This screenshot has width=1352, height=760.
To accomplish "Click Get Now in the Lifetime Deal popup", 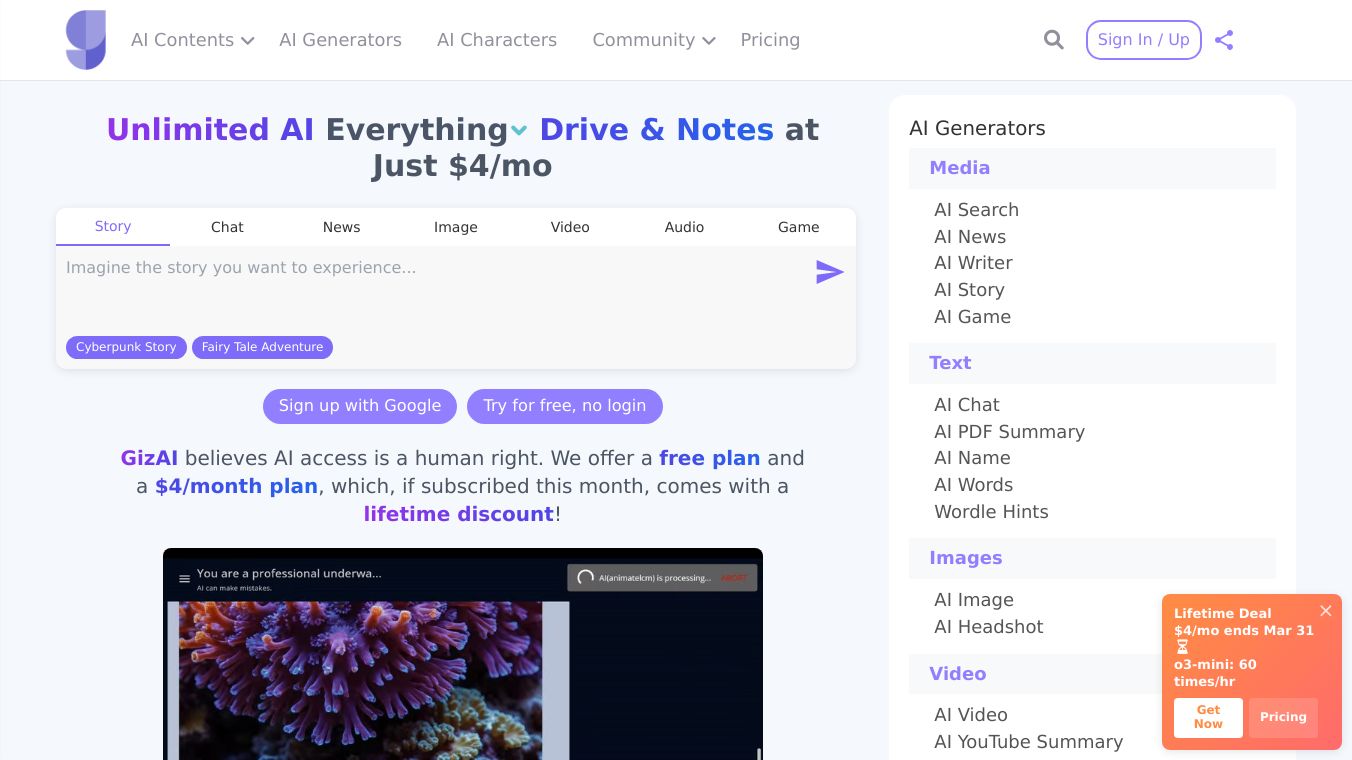I will (x=1208, y=717).
